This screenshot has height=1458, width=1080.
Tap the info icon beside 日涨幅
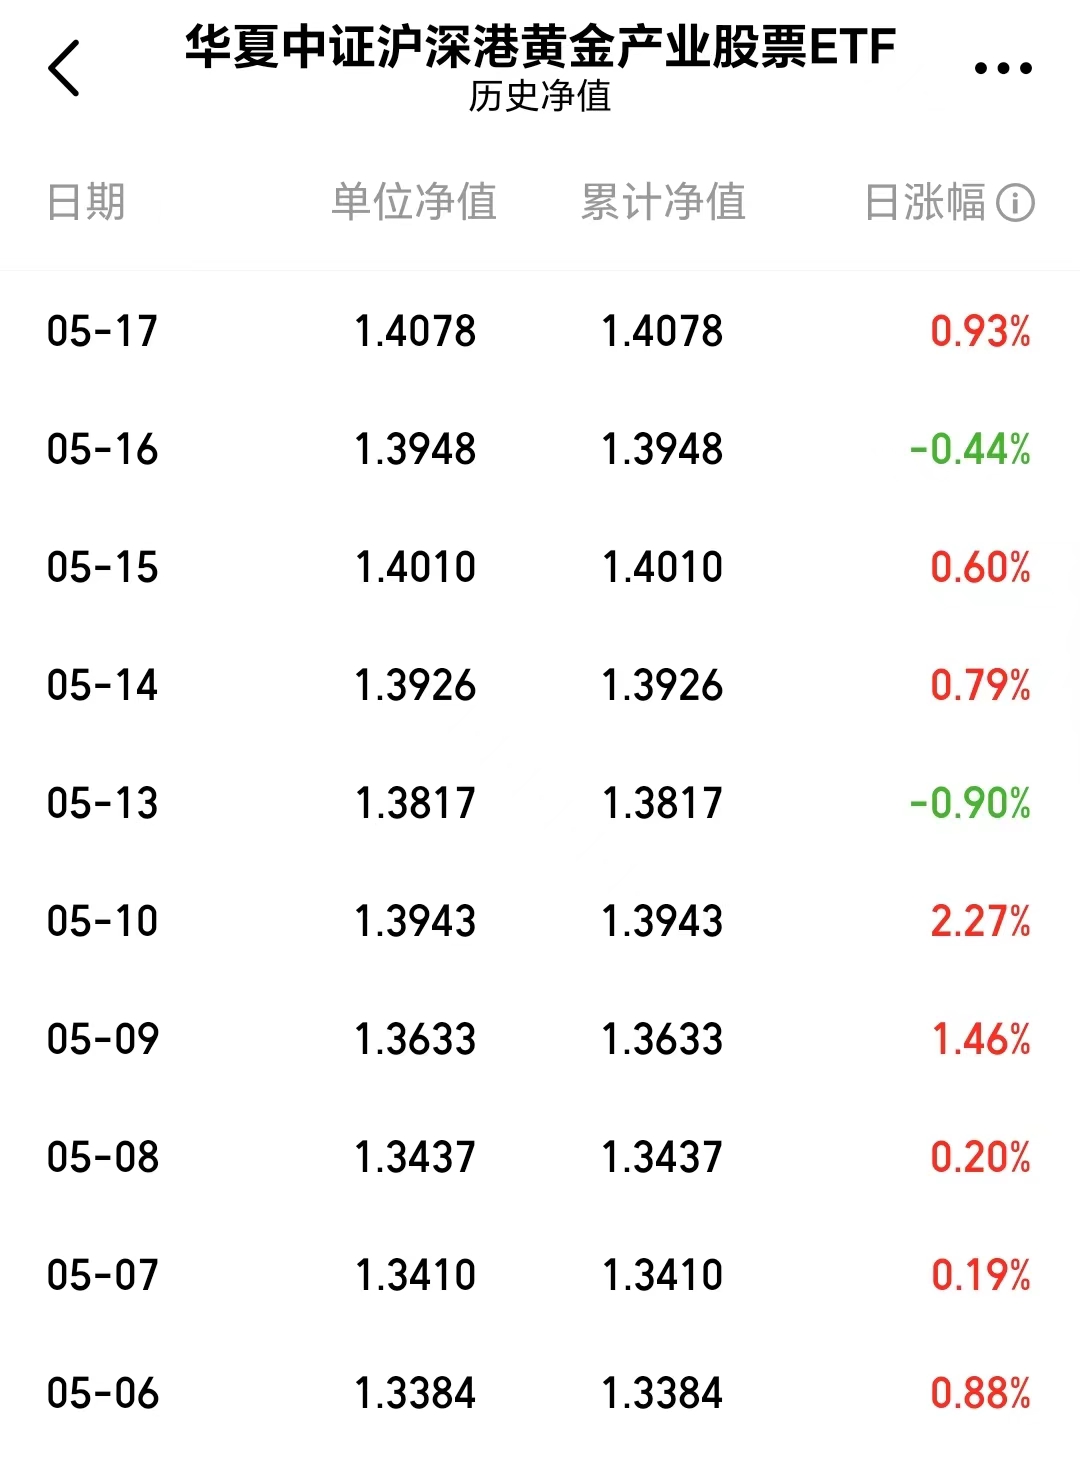pos(1015,203)
